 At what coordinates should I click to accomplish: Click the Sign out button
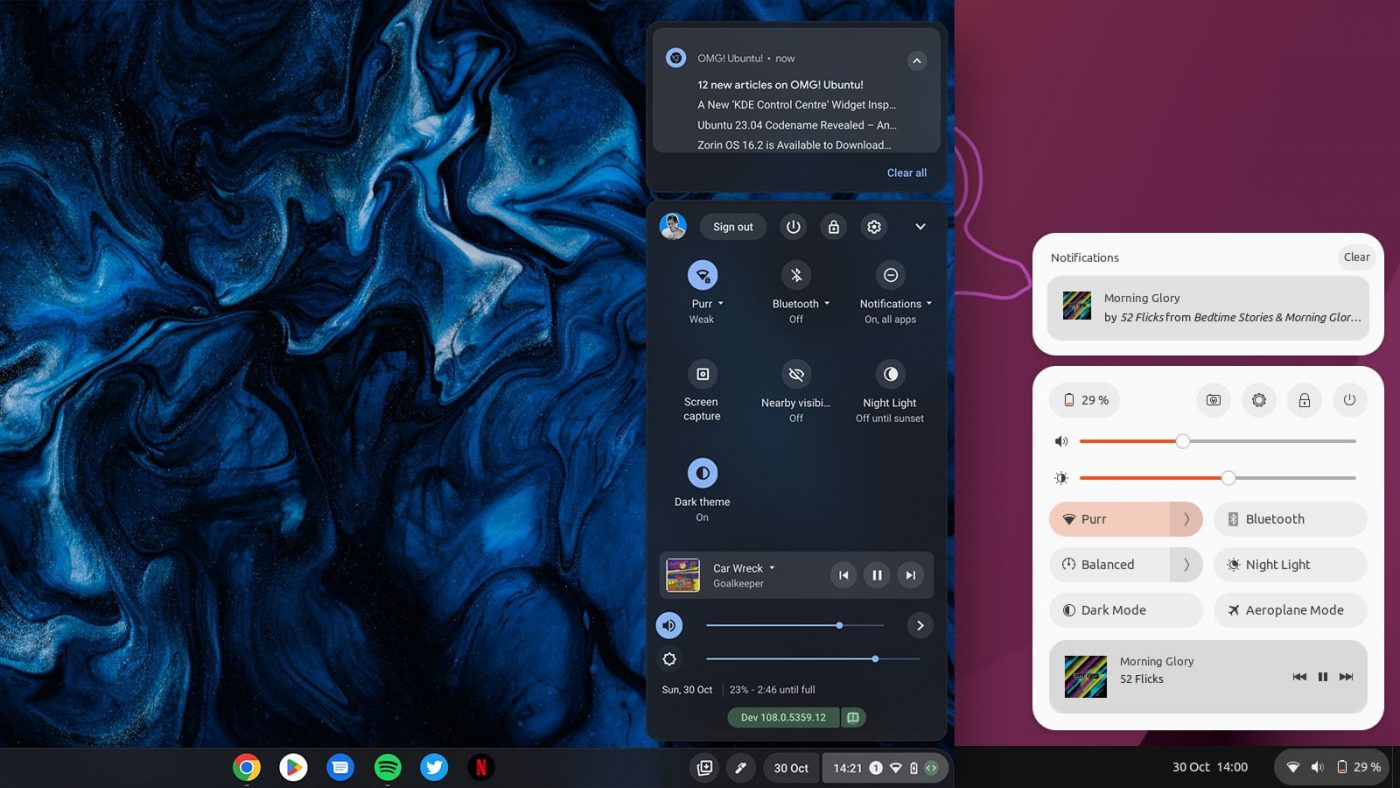[x=732, y=227]
